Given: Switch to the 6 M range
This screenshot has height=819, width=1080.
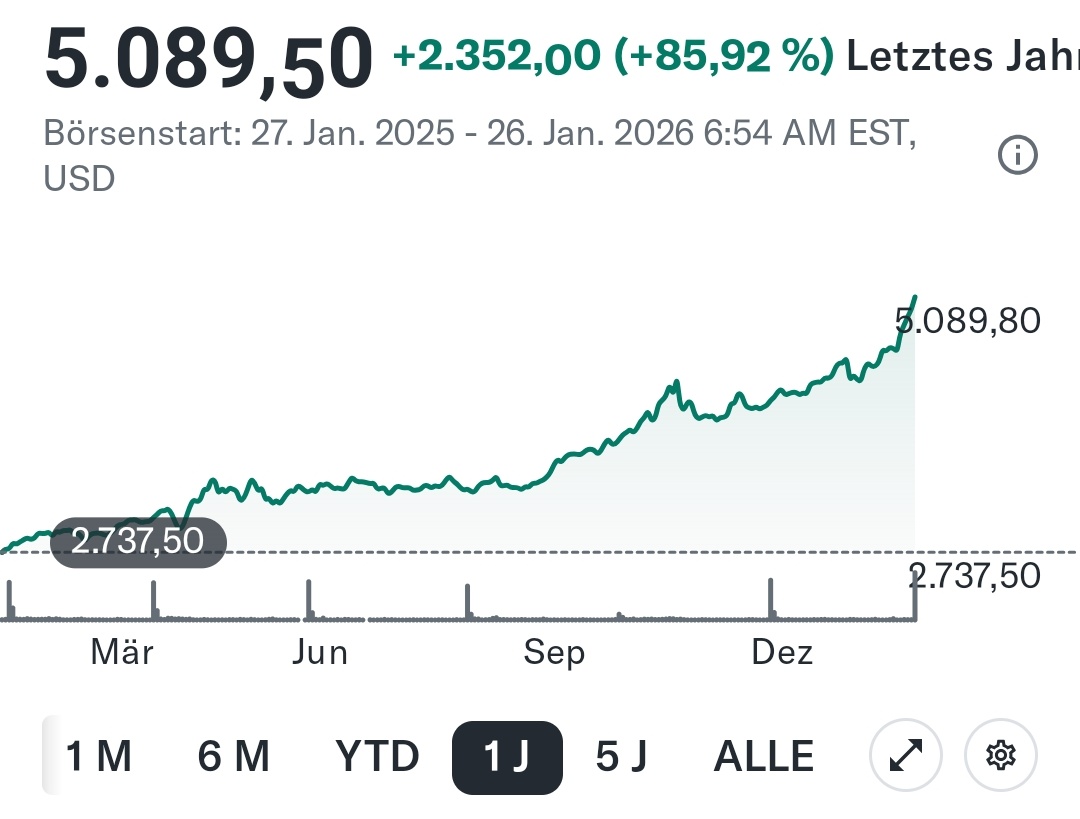Looking at the screenshot, I should point(234,757).
